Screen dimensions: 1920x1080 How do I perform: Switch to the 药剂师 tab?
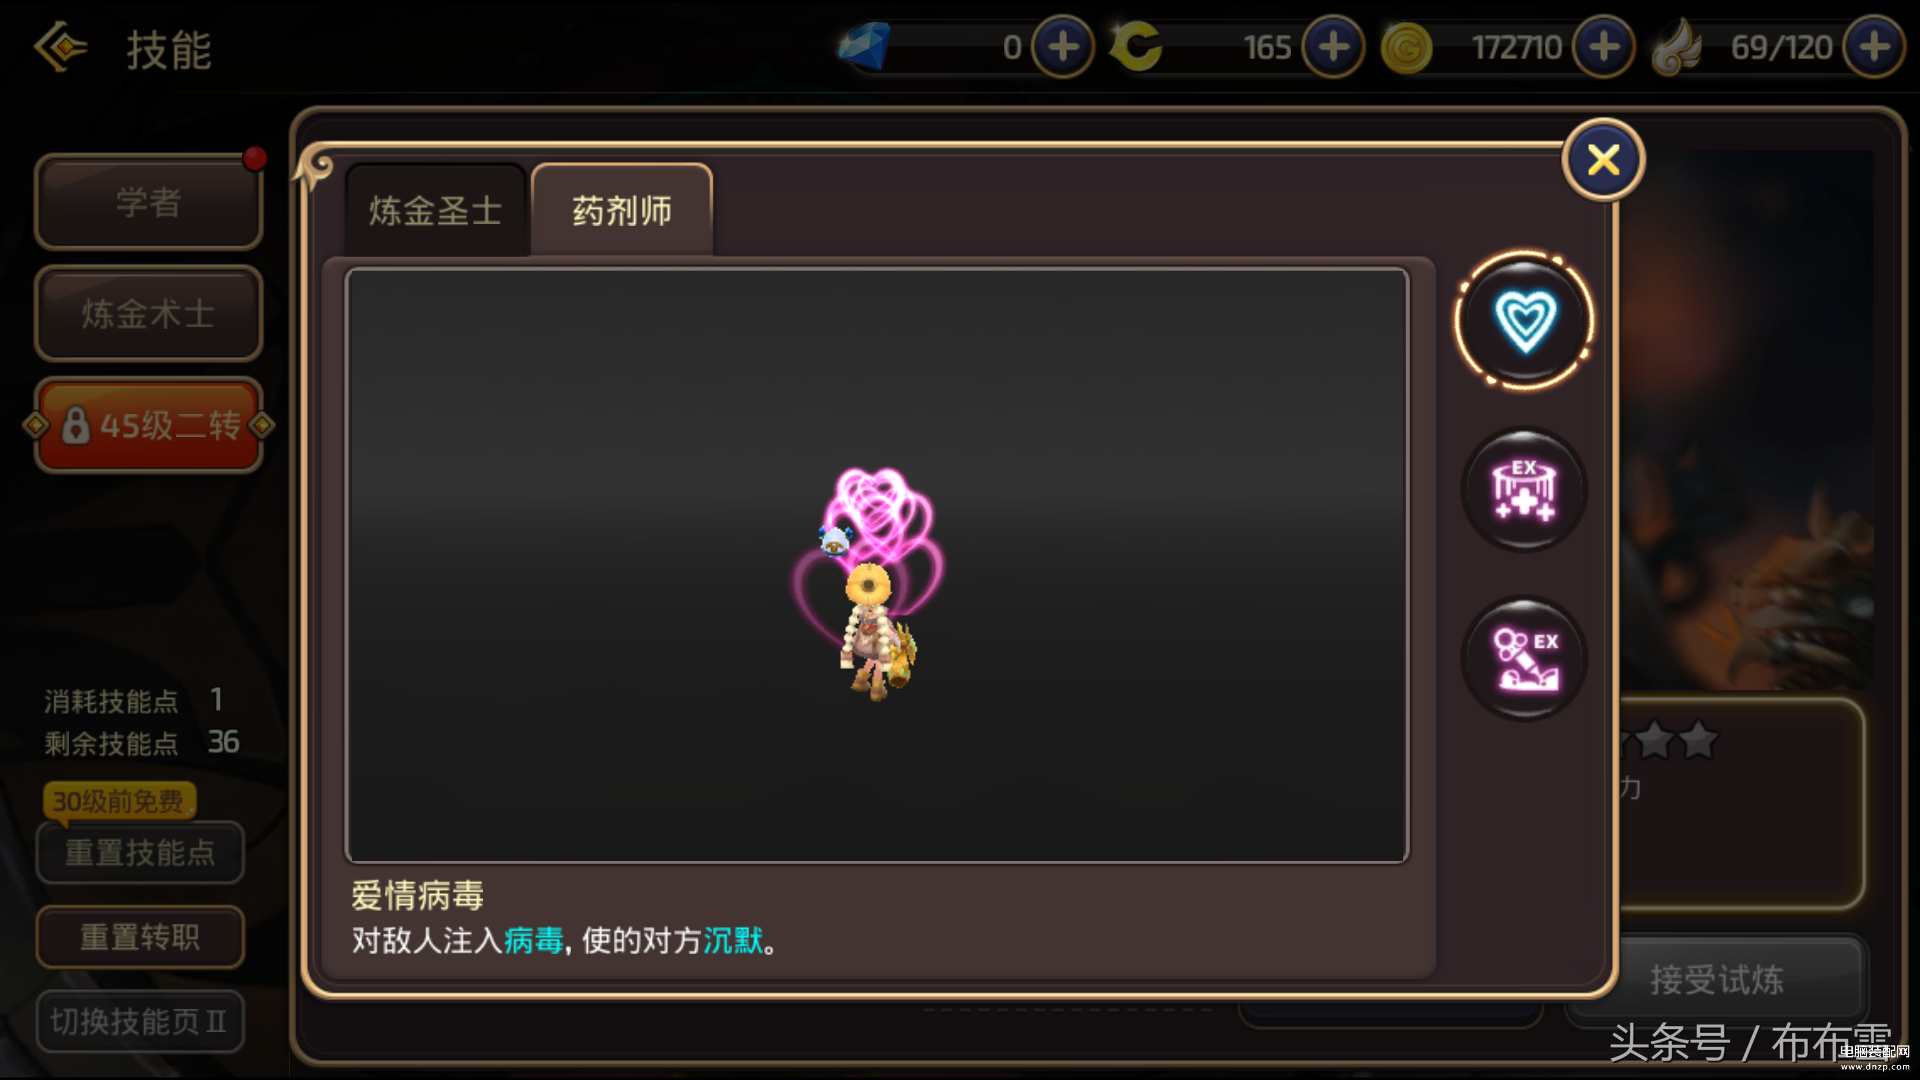click(622, 211)
